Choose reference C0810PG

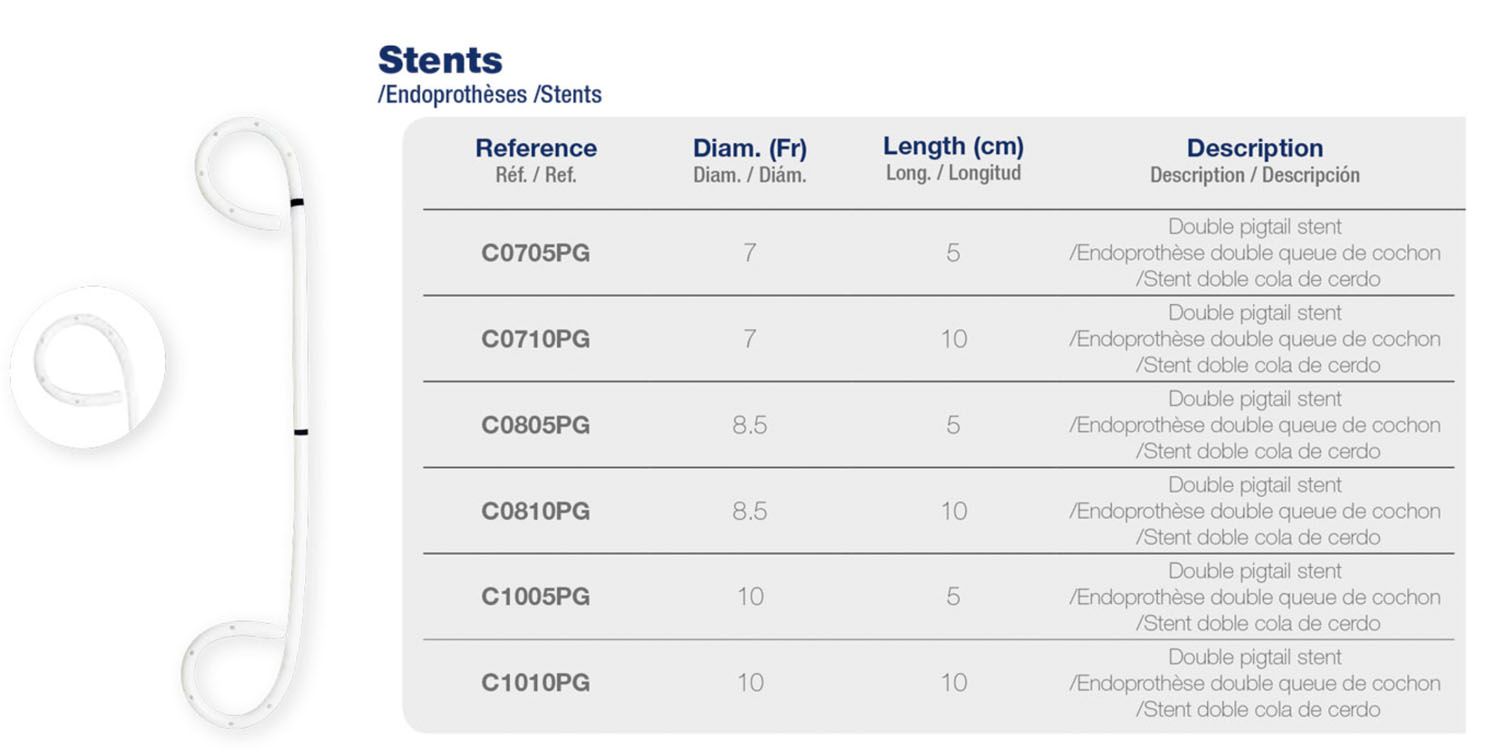(536, 511)
